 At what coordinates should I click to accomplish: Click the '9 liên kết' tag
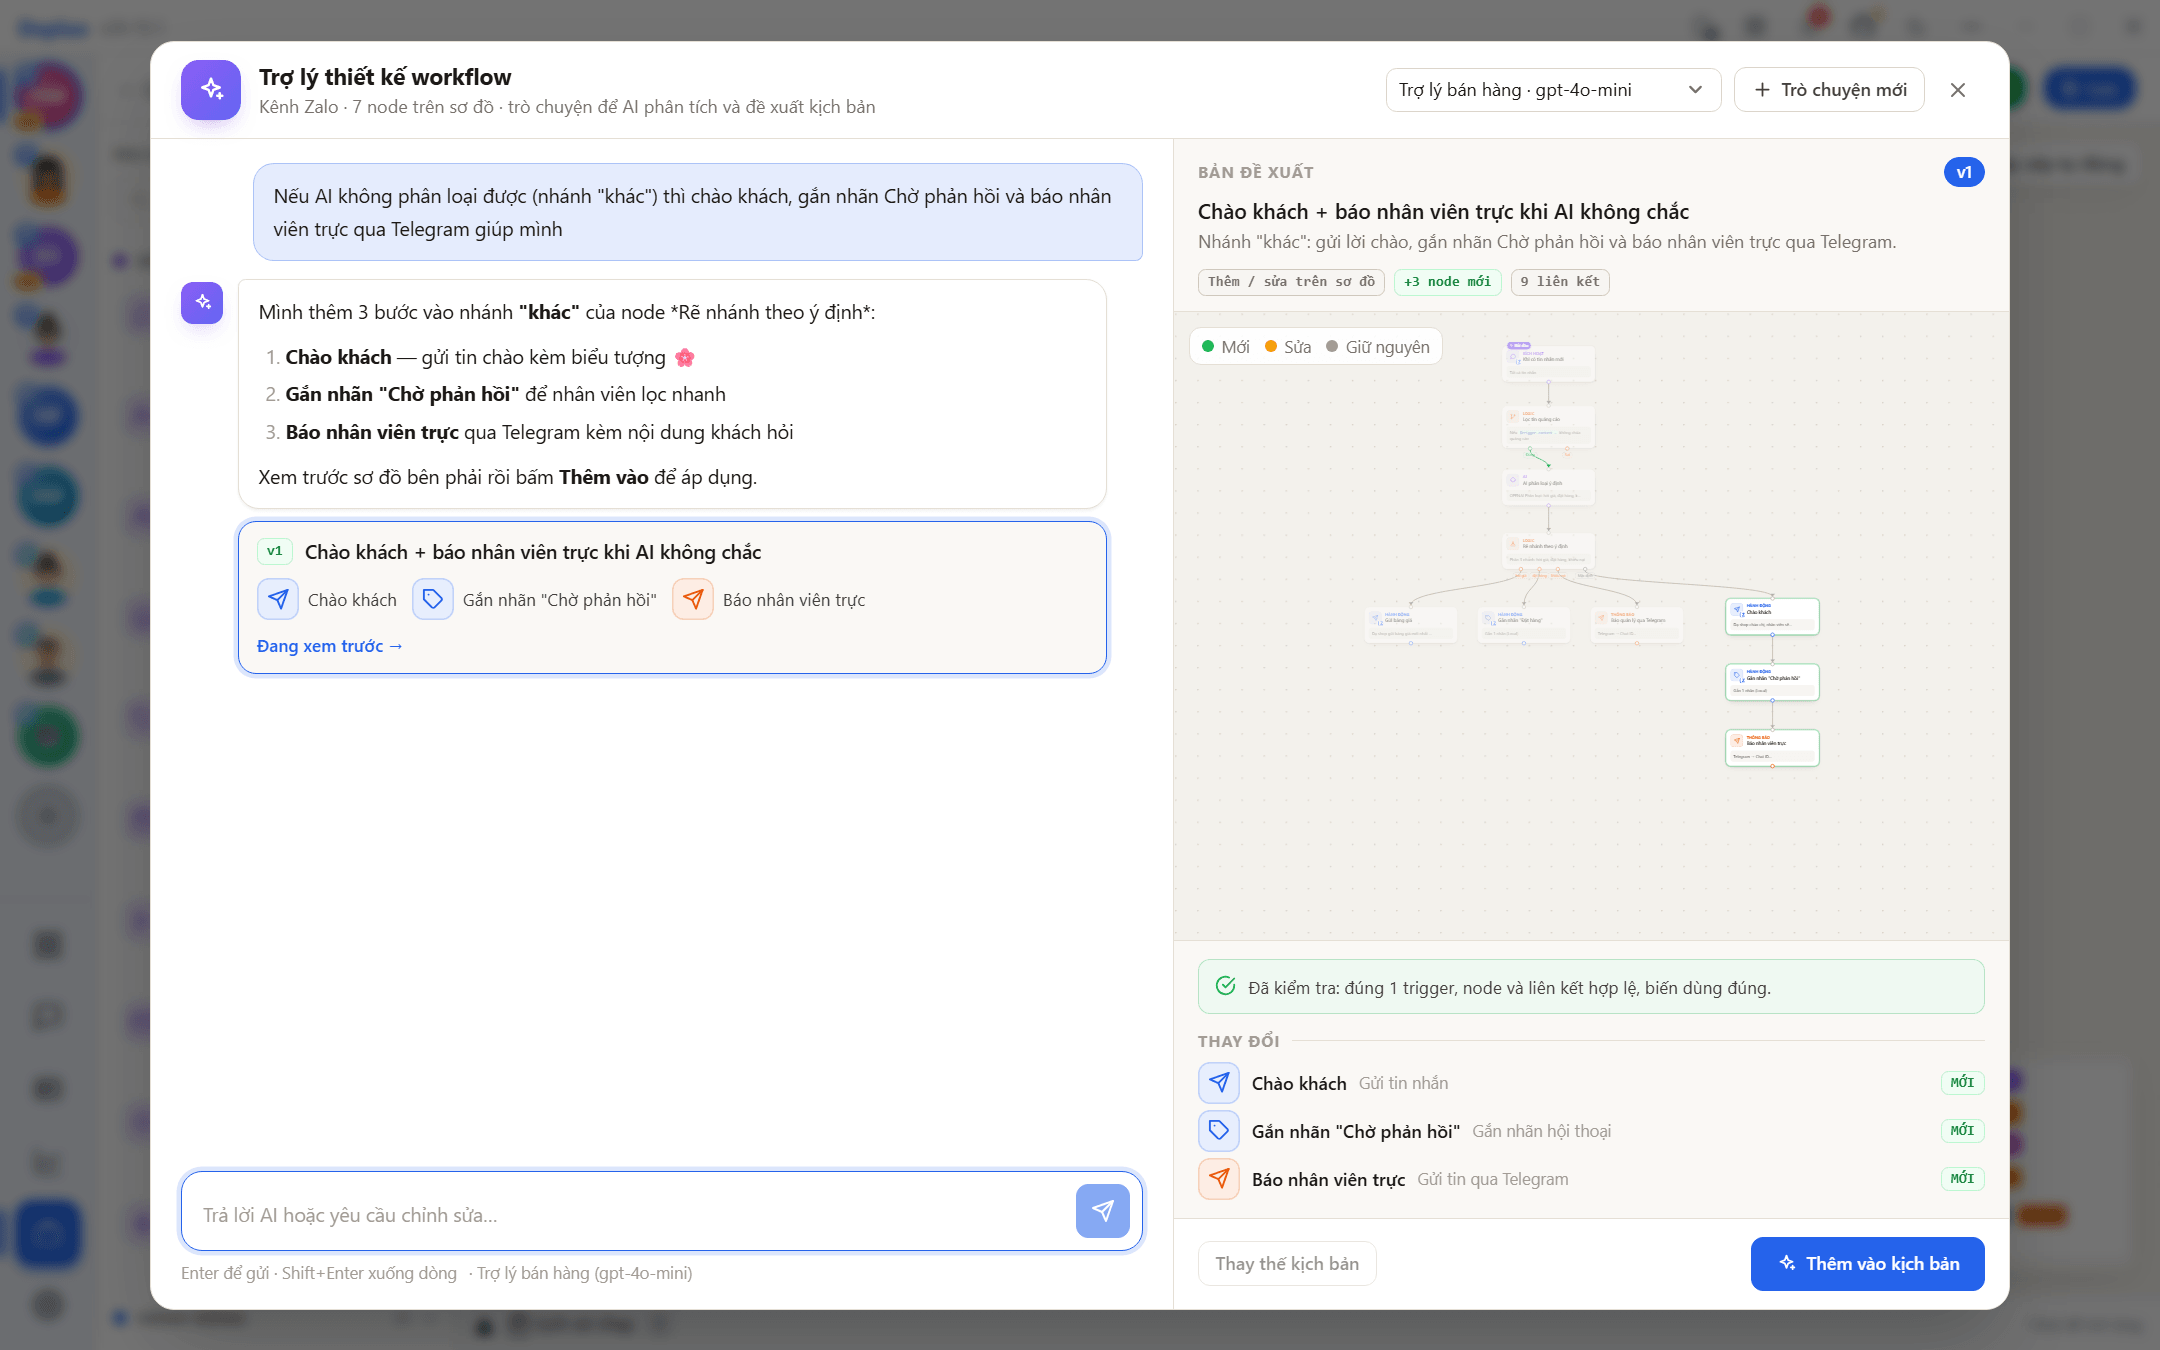pos(1560,282)
